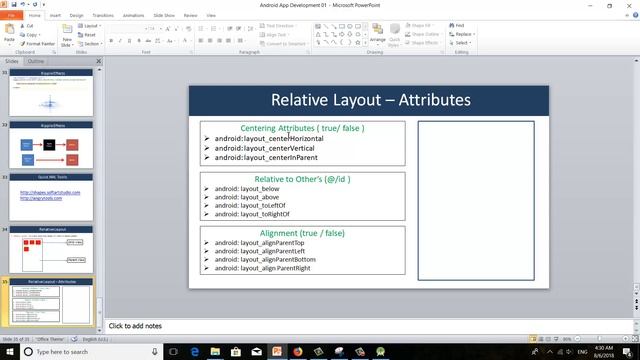This screenshot has width=640, height=360.
Task: Click the Find button in Editing group
Action: (x=457, y=25)
